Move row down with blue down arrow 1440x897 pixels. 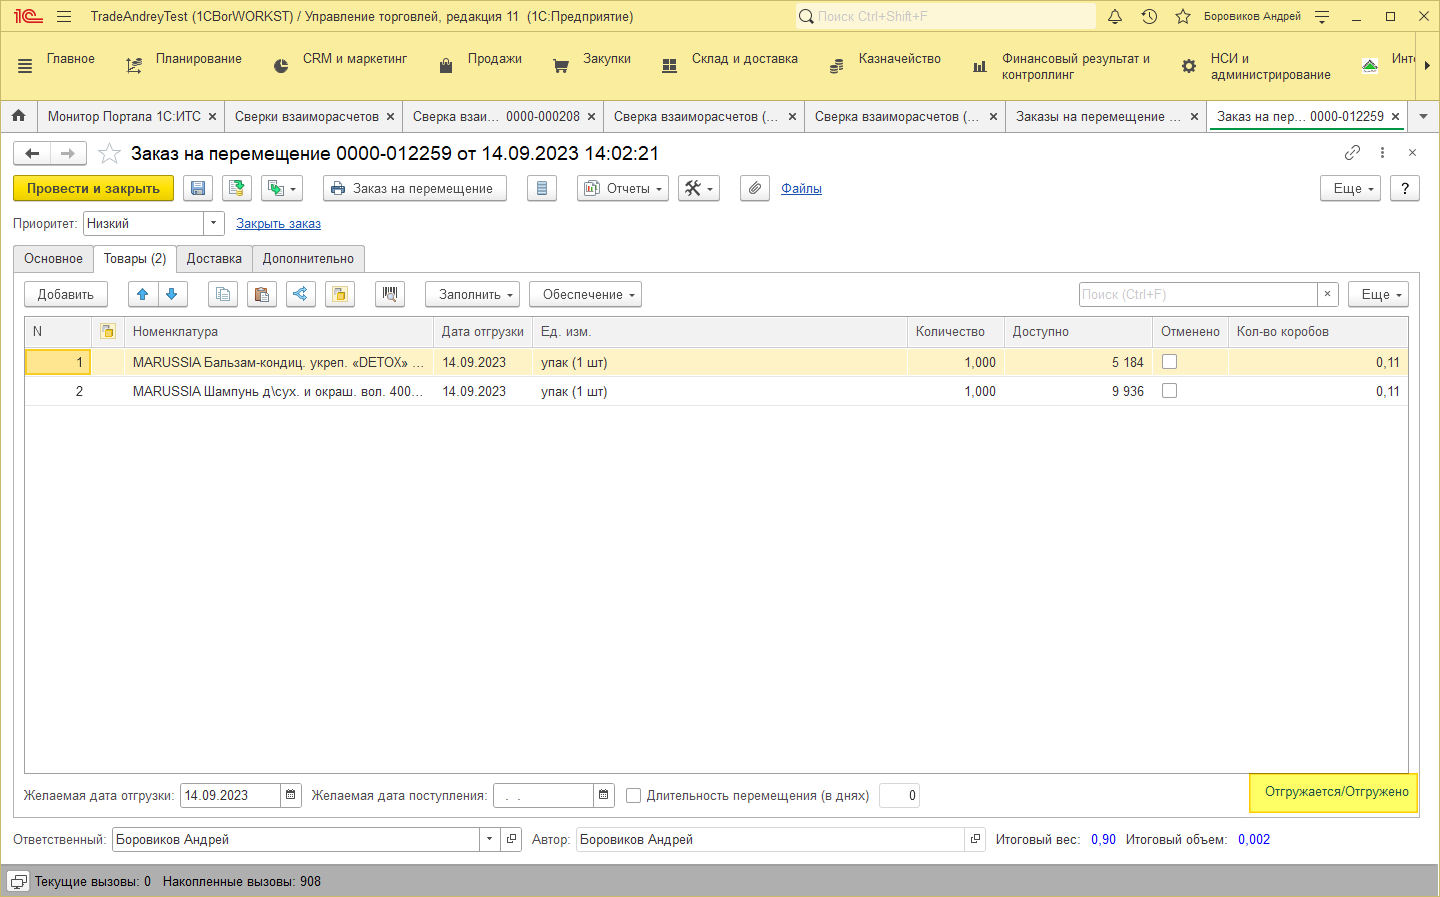[172, 294]
